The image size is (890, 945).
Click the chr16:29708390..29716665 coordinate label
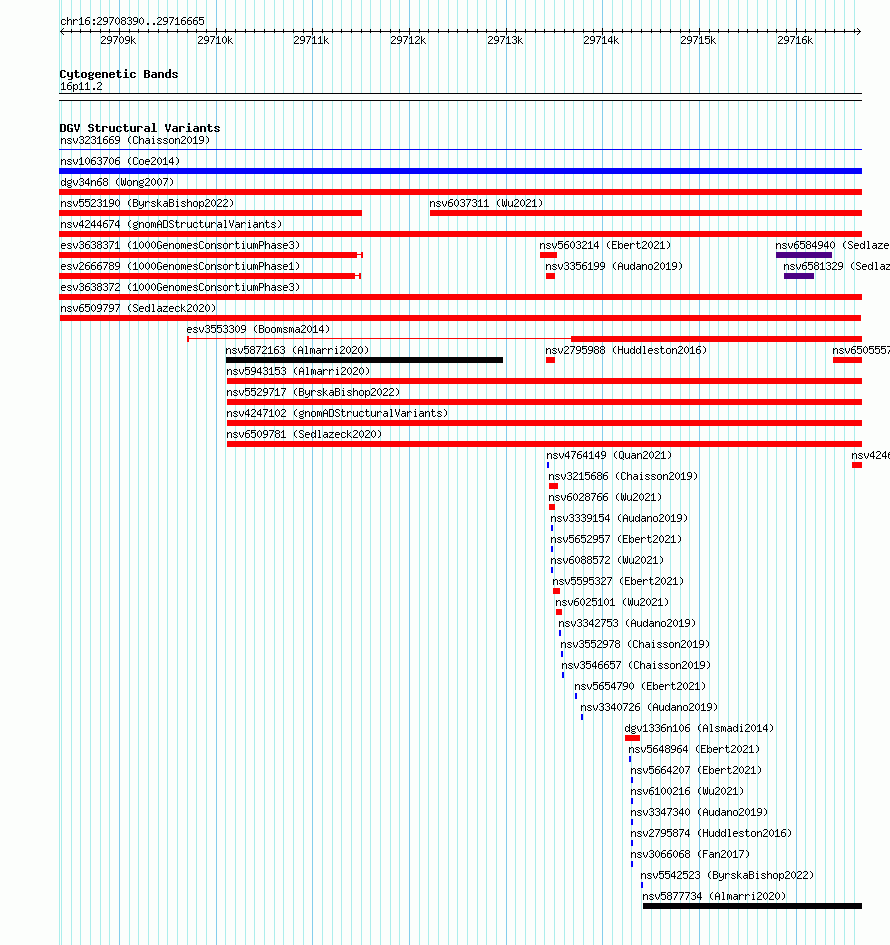pos(133,22)
